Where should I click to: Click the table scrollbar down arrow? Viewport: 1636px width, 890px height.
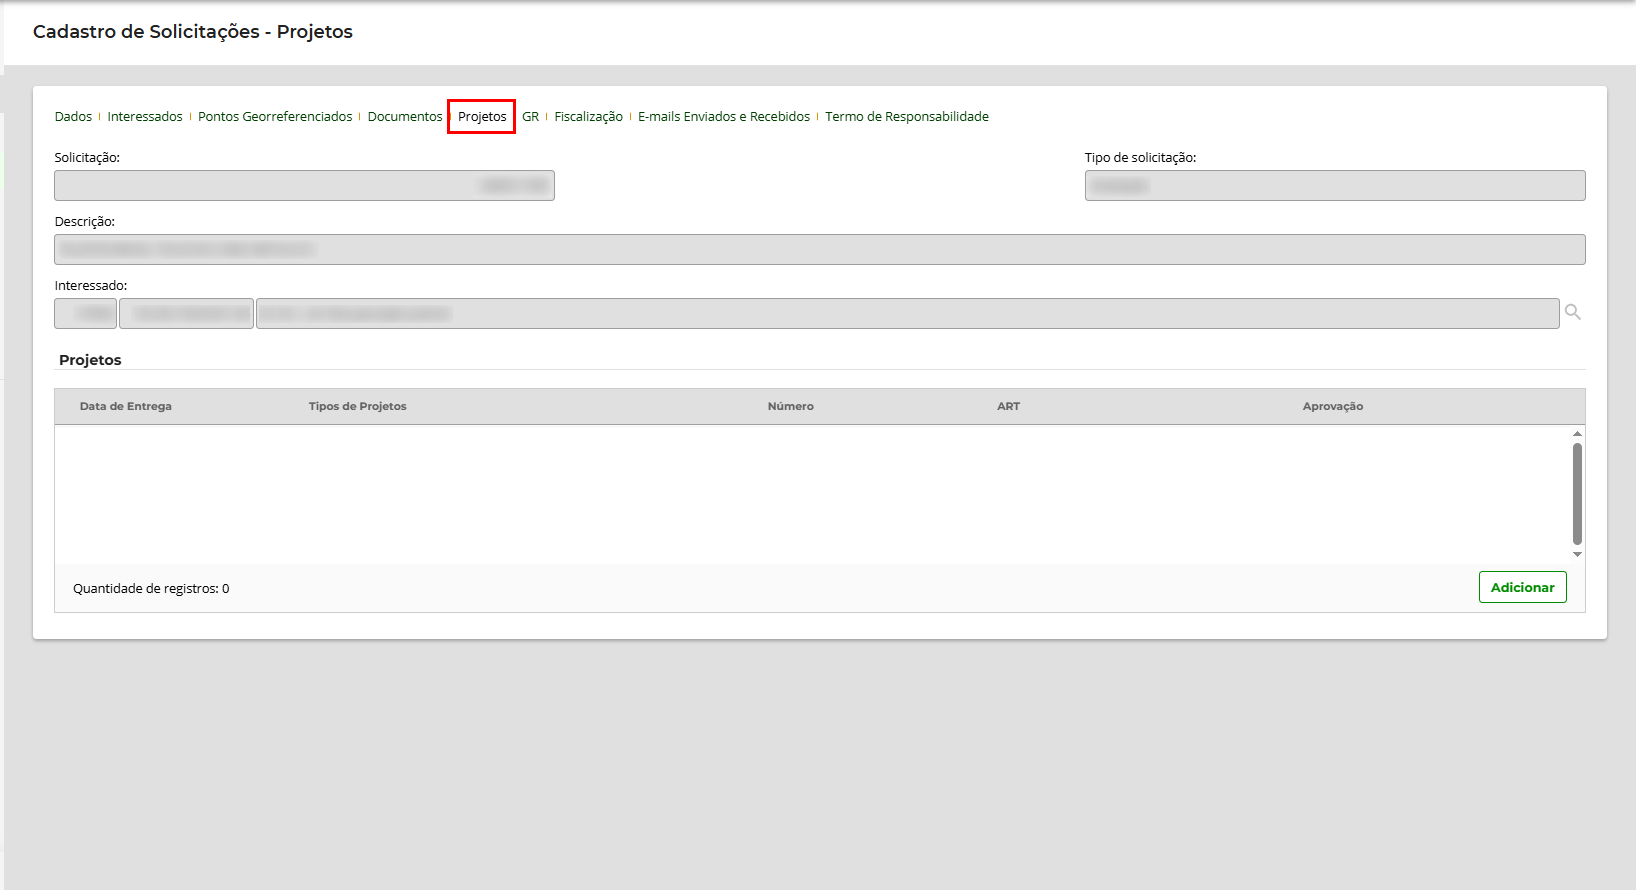(x=1577, y=554)
